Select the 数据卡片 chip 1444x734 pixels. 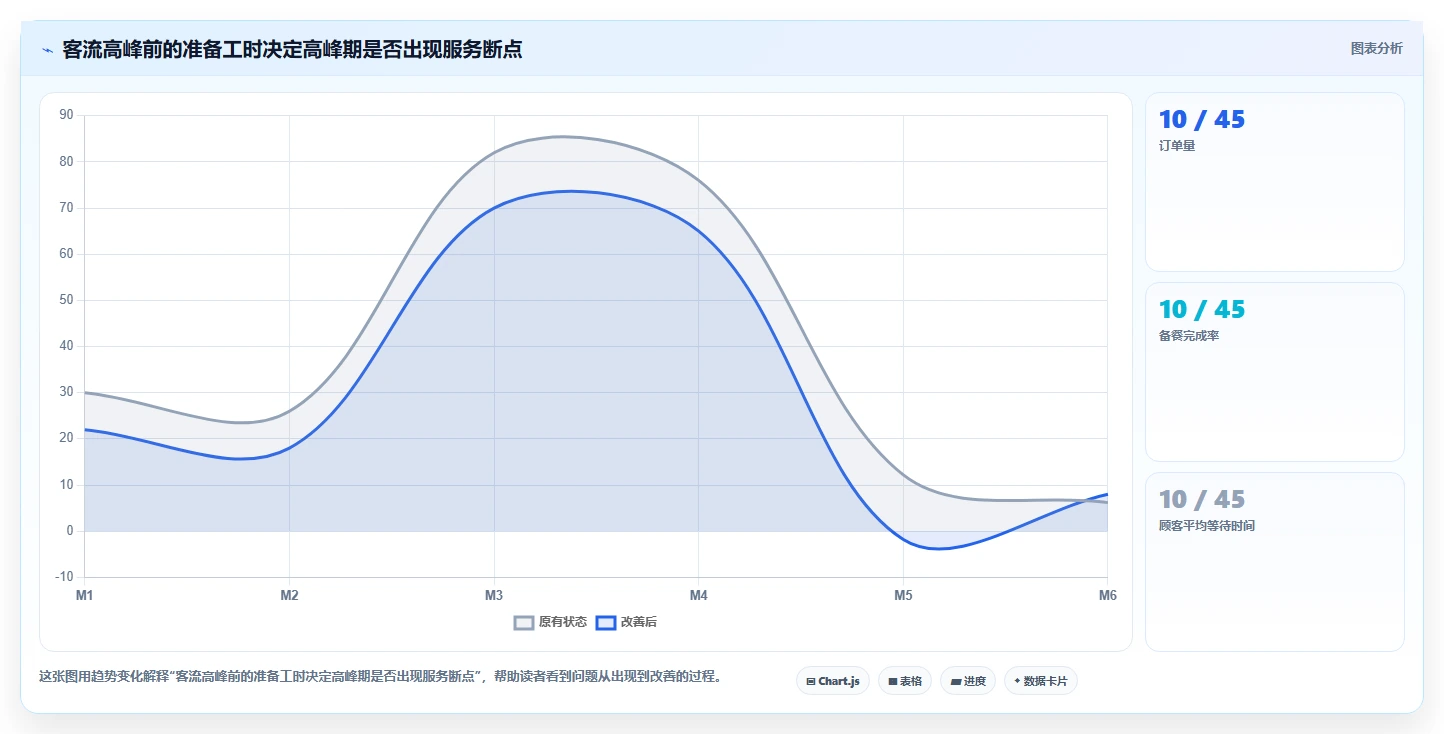point(1041,681)
